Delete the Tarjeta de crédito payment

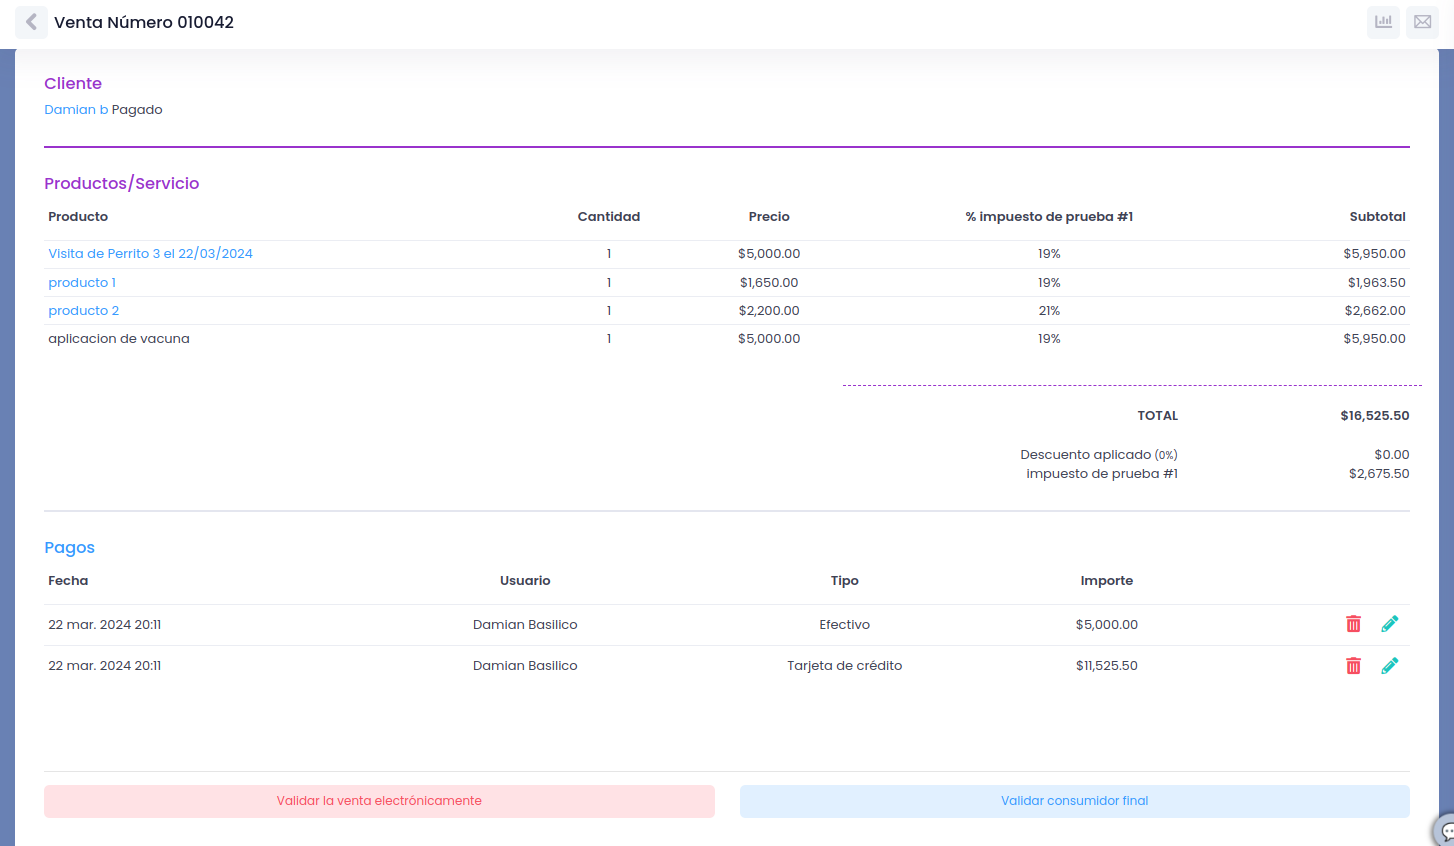click(1353, 666)
